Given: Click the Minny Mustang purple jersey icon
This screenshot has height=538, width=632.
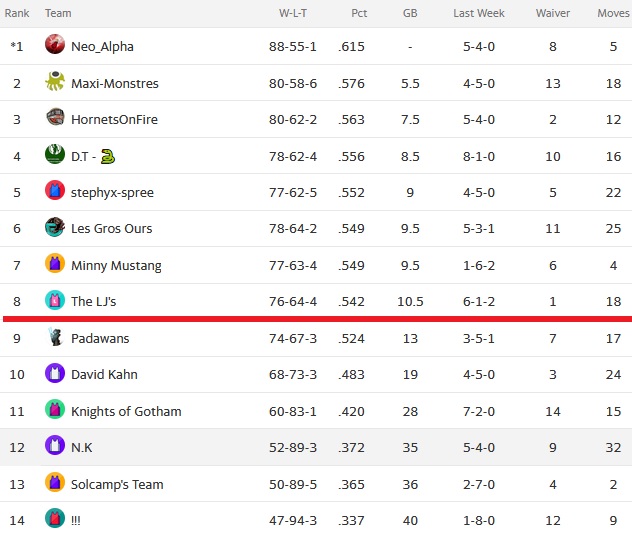Looking at the screenshot, I should [x=55, y=263].
